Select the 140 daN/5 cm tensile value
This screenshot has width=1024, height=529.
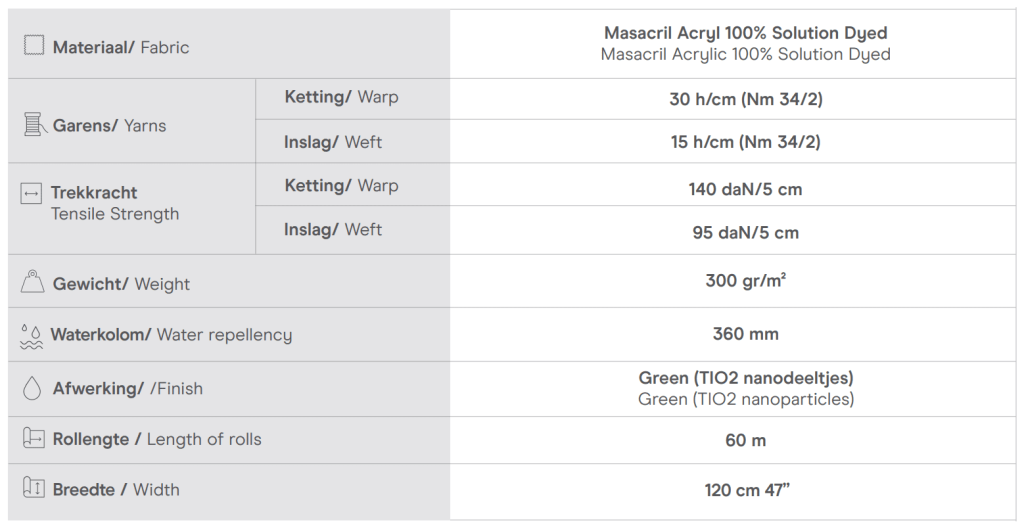(745, 189)
